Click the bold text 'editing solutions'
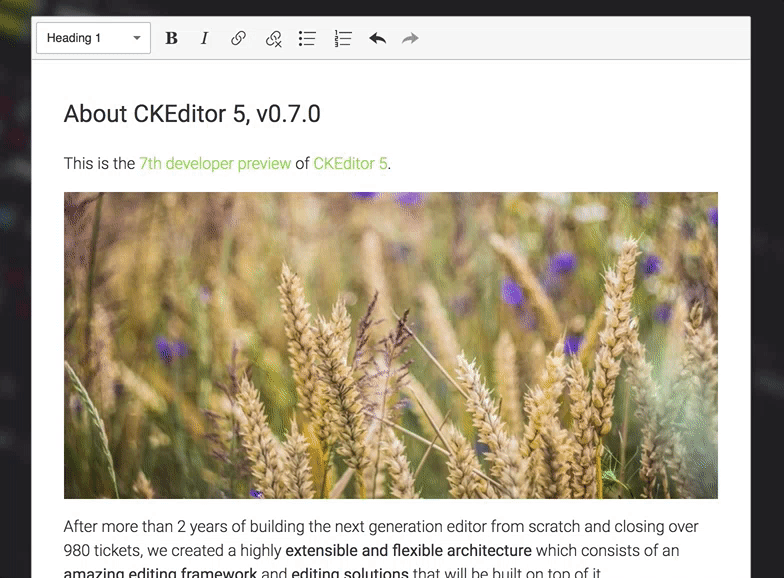Image resolution: width=784 pixels, height=578 pixels. click(x=350, y=573)
